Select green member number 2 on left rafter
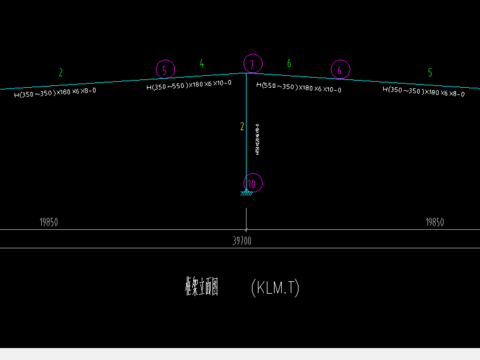480x360 pixels. point(61,72)
